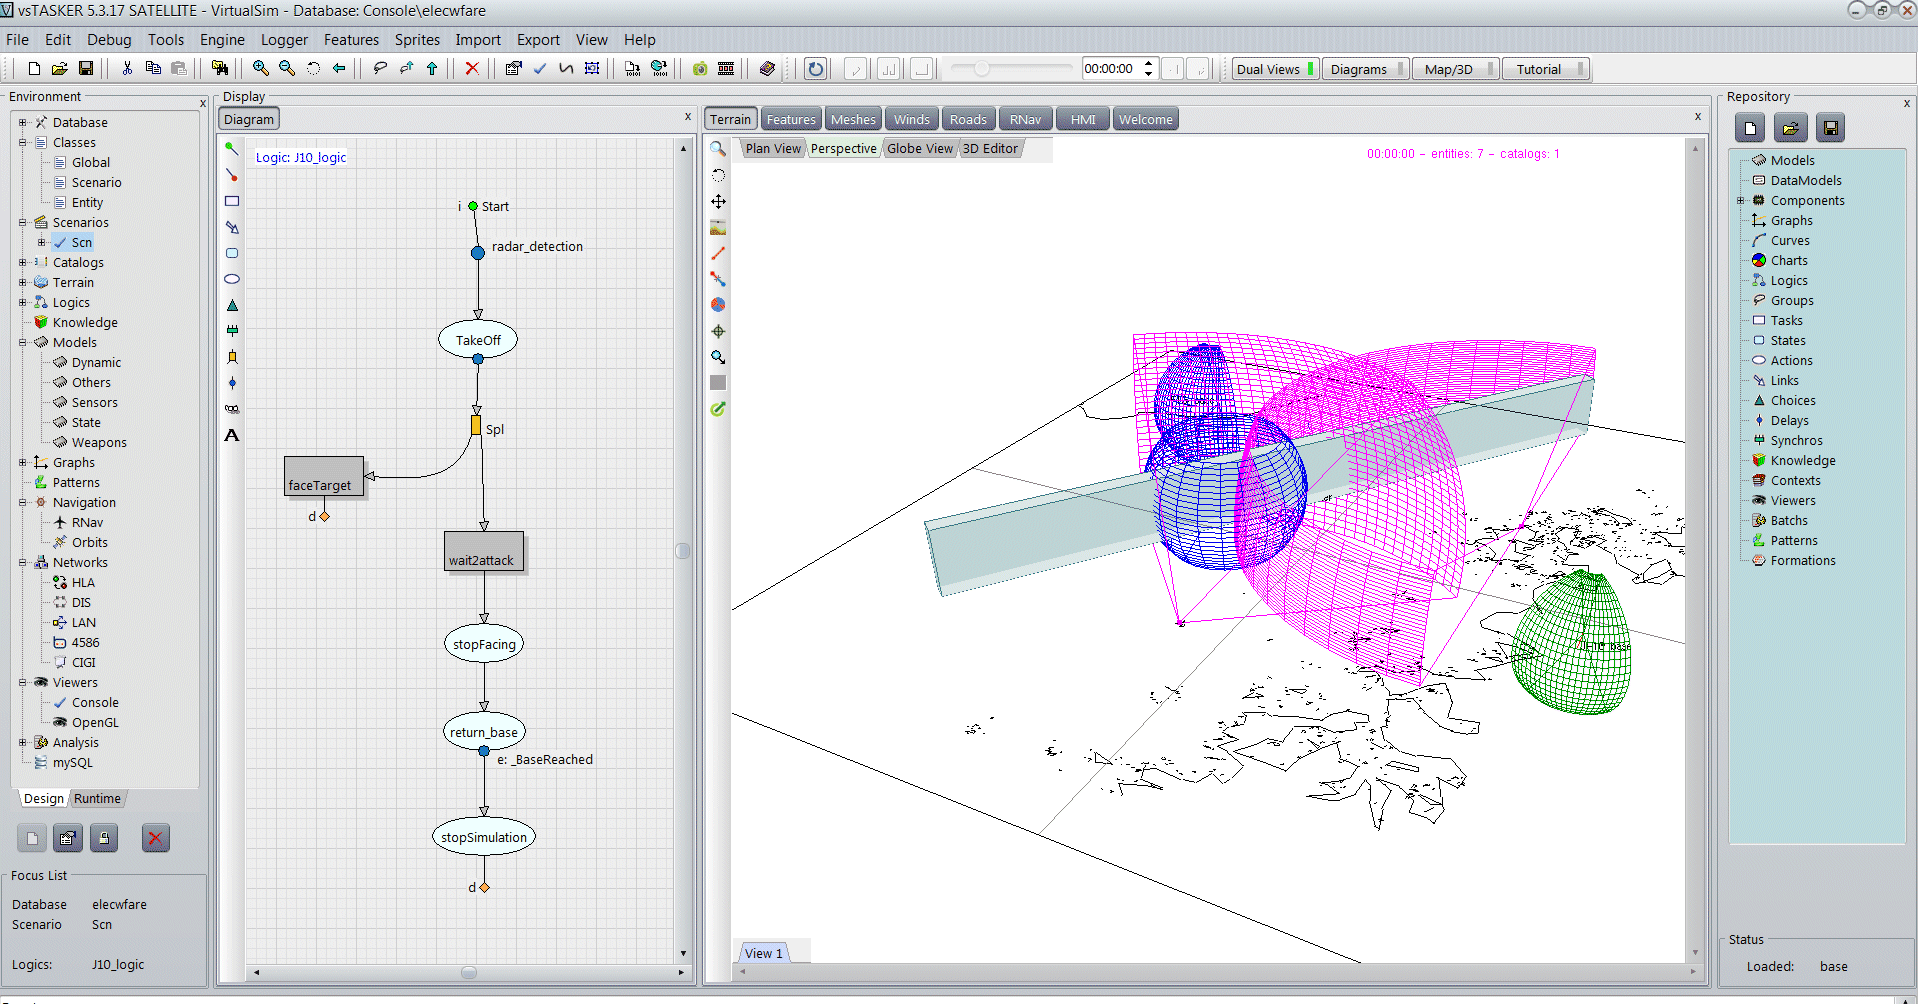Expand the Catalogs tree node

point(23,262)
